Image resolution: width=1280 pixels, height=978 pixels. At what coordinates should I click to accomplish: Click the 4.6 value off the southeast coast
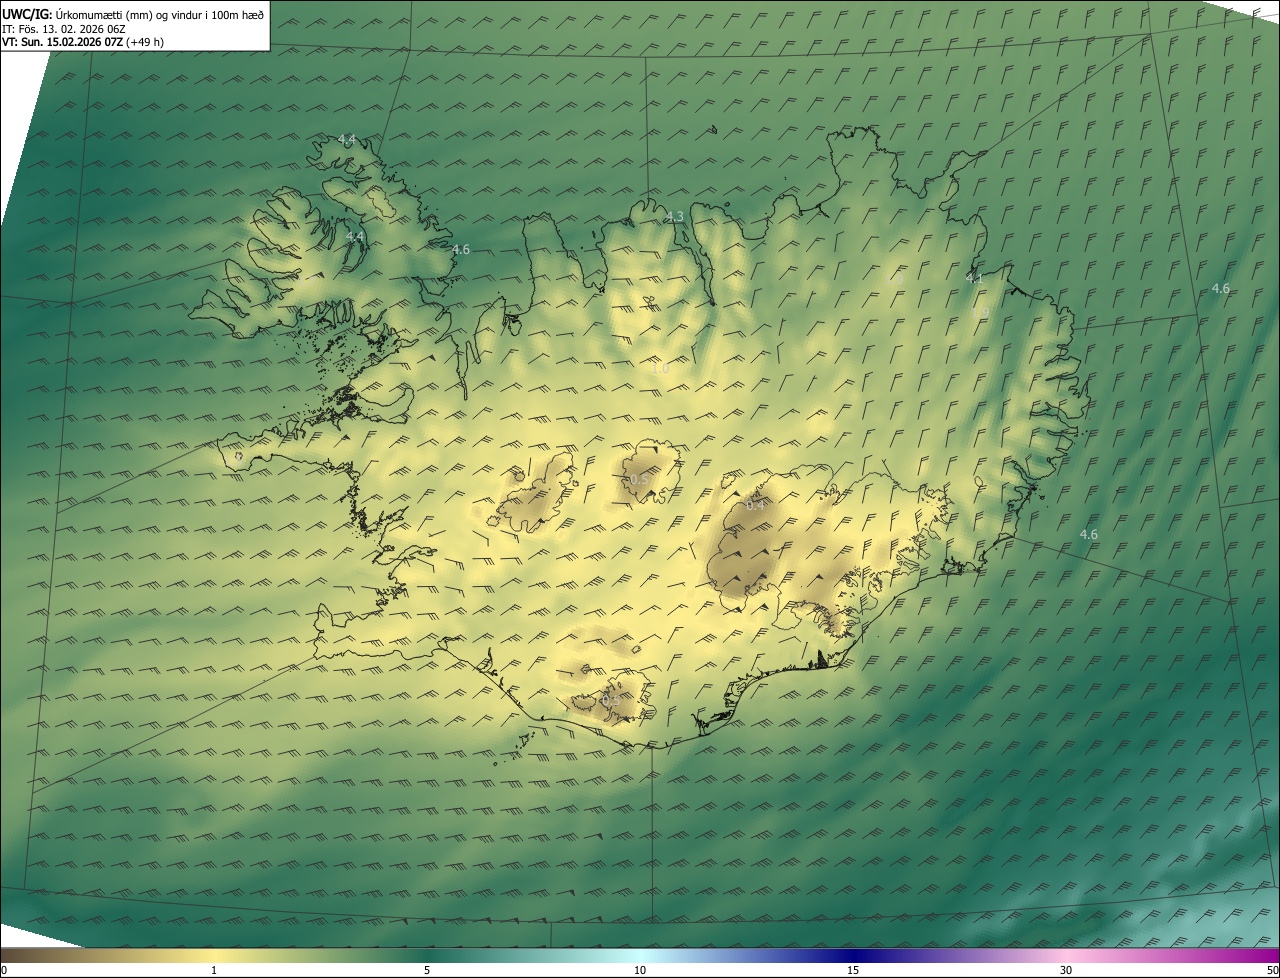1089,534
